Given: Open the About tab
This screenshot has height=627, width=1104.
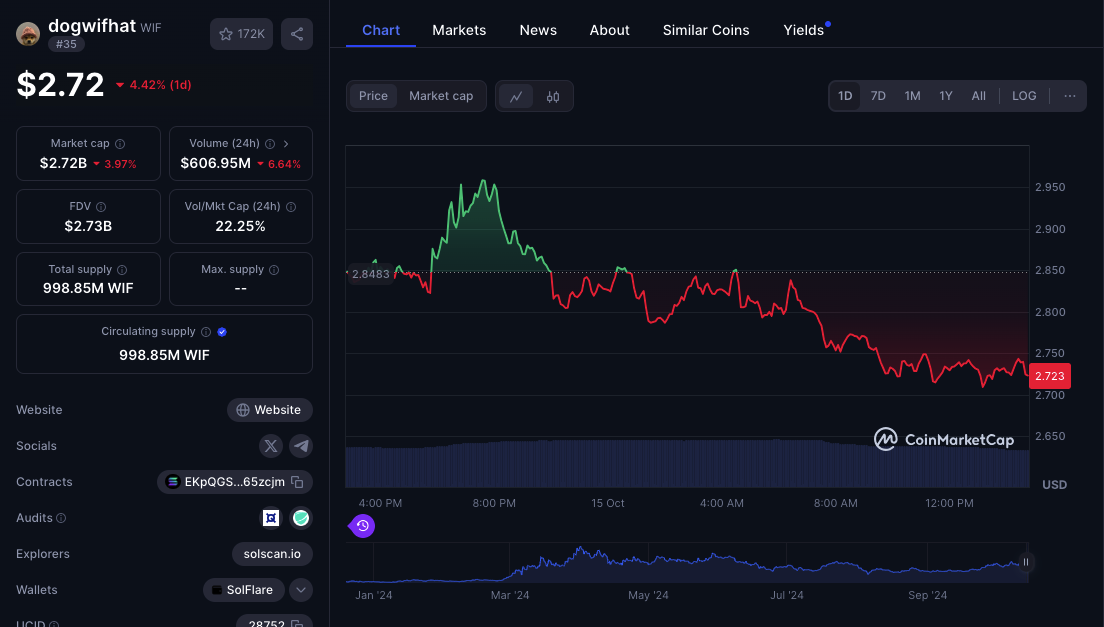Looking at the screenshot, I should click(x=609, y=30).
